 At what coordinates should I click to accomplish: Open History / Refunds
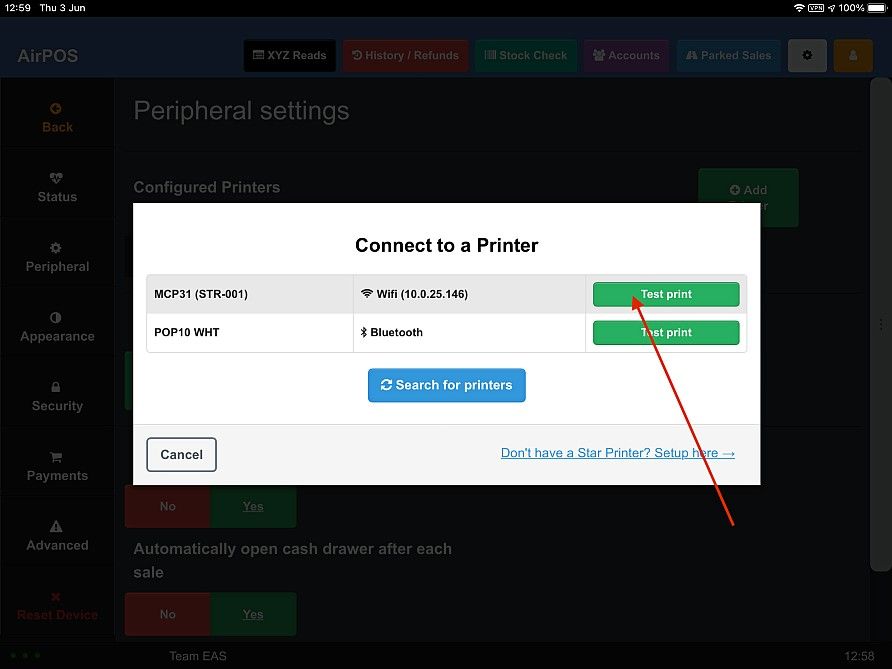coord(406,55)
